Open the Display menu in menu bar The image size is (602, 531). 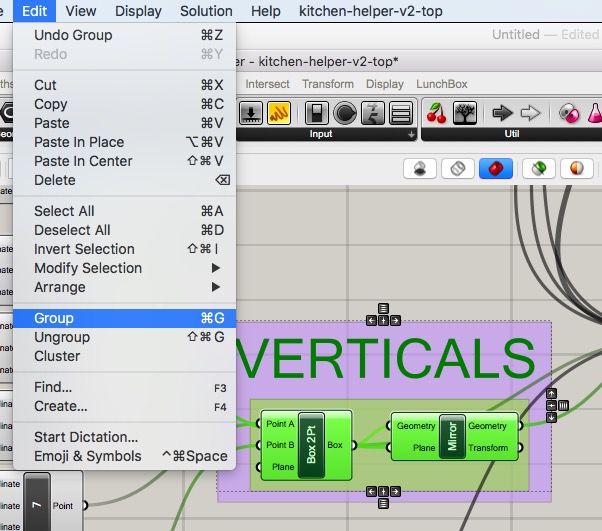[x=138, y=11]
